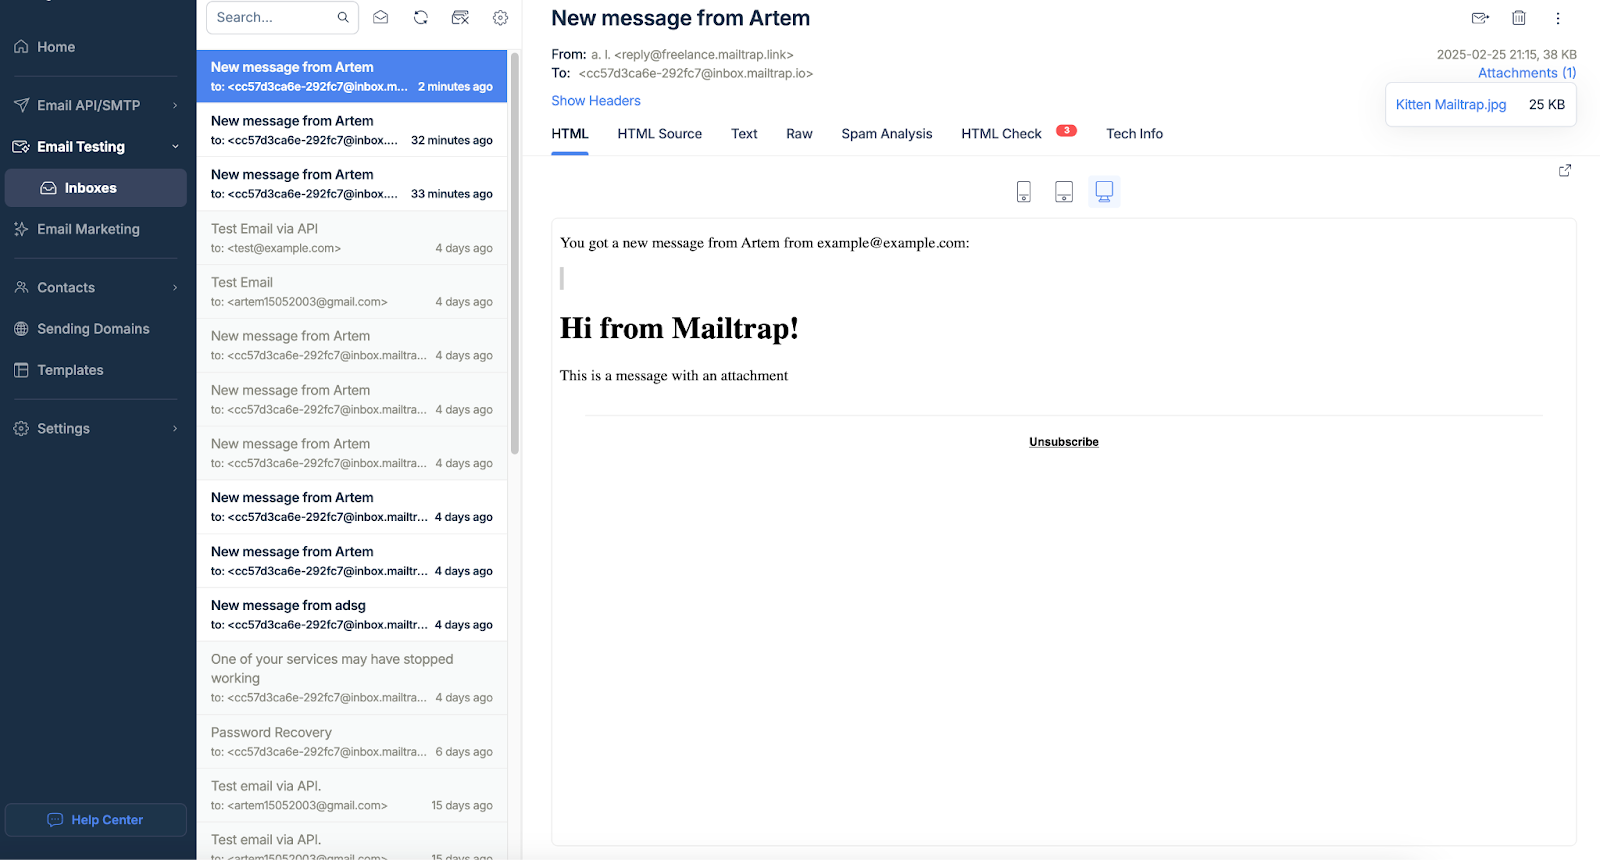
Task: Click the clear inbox icon
Action: pyautogui.click(x=460, y=17)
